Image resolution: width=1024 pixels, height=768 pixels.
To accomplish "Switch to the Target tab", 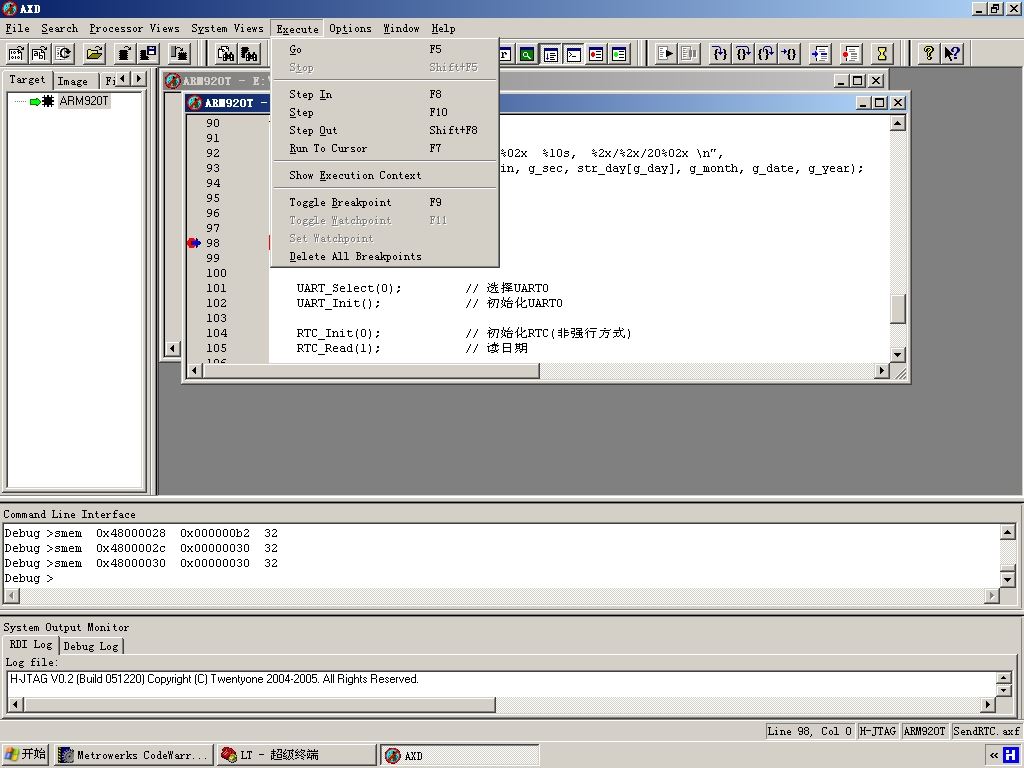I will 27,80.
